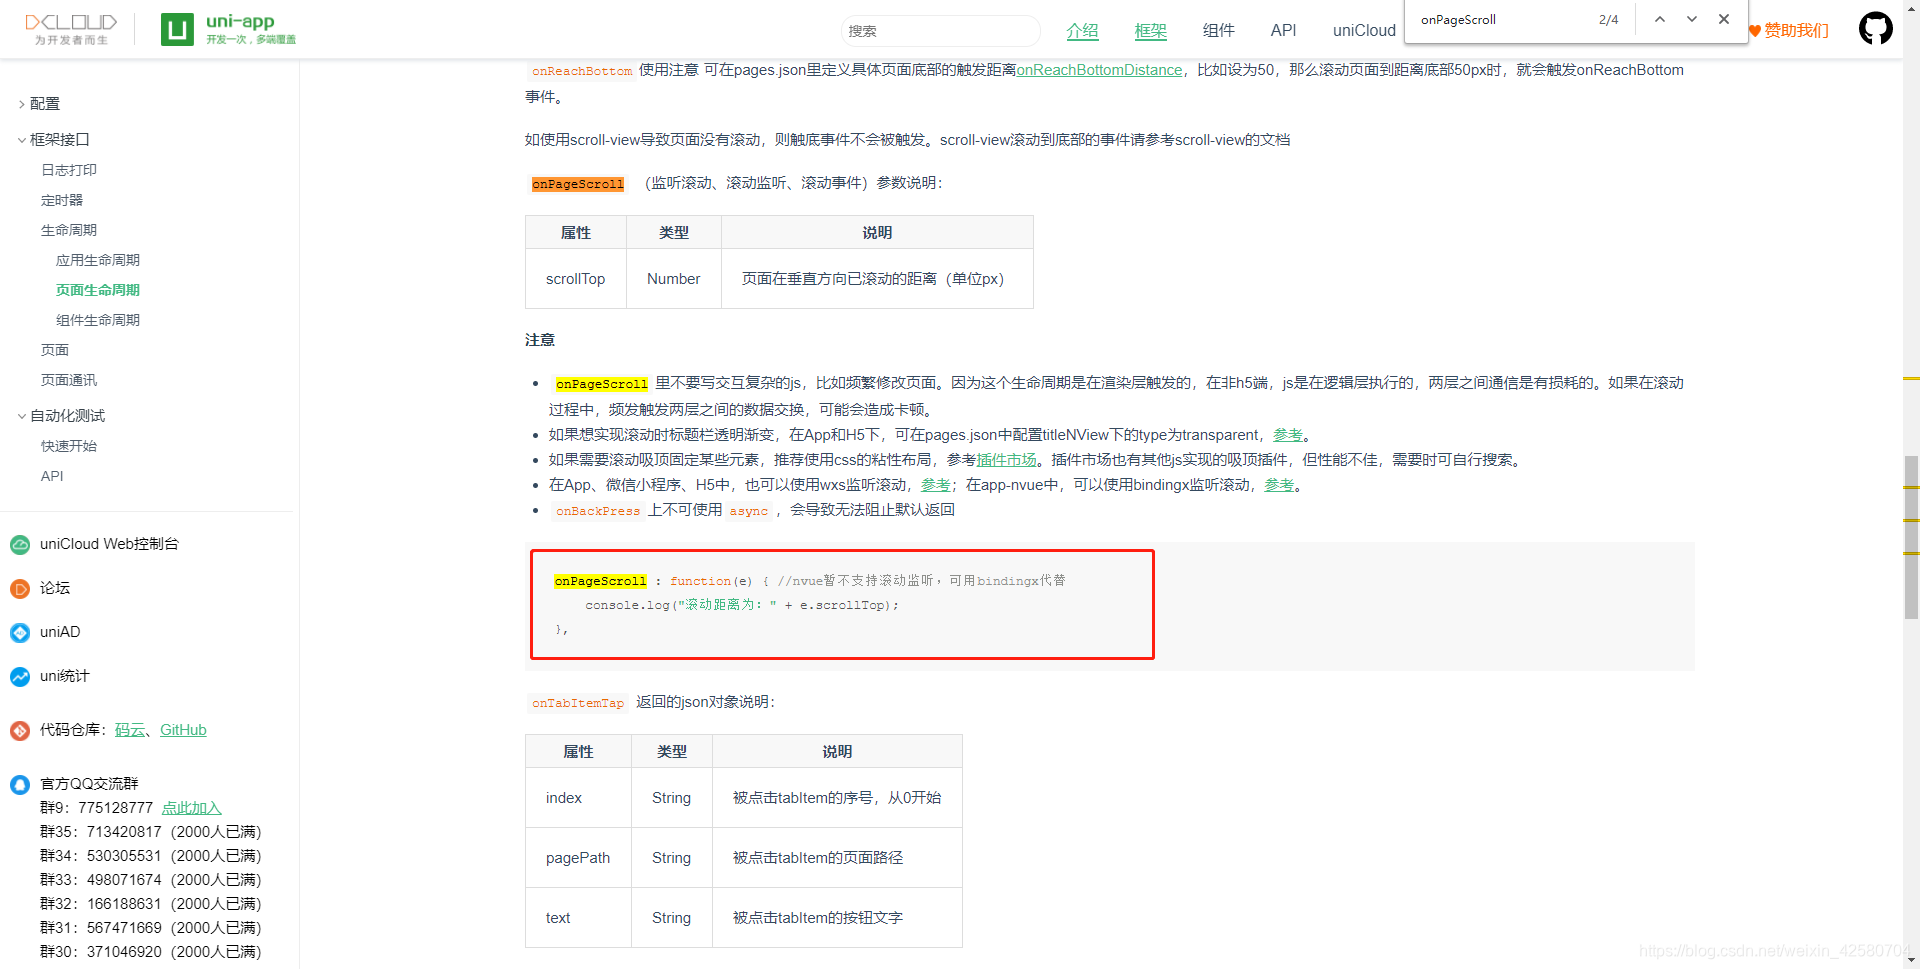Open the 框架 nav tab
This screenshot has width=1920, height=969.
1151,31
